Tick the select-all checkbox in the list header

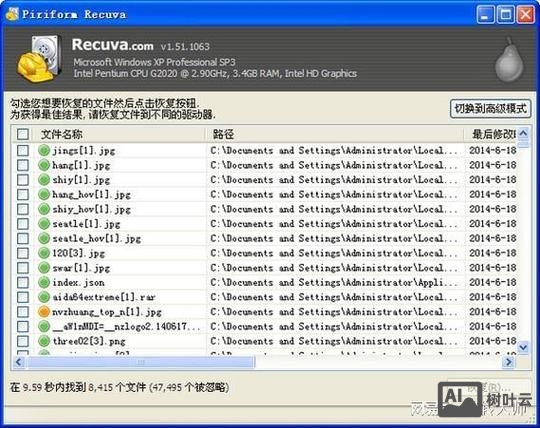(23, 134)
